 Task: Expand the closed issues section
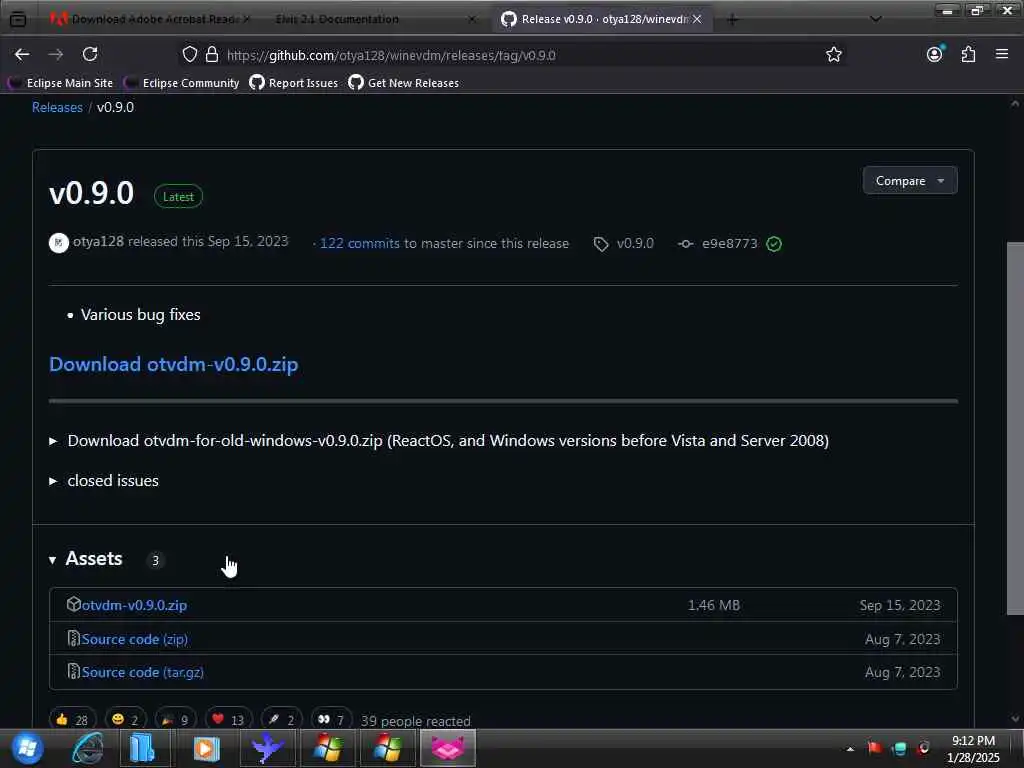tap(104, 481)
